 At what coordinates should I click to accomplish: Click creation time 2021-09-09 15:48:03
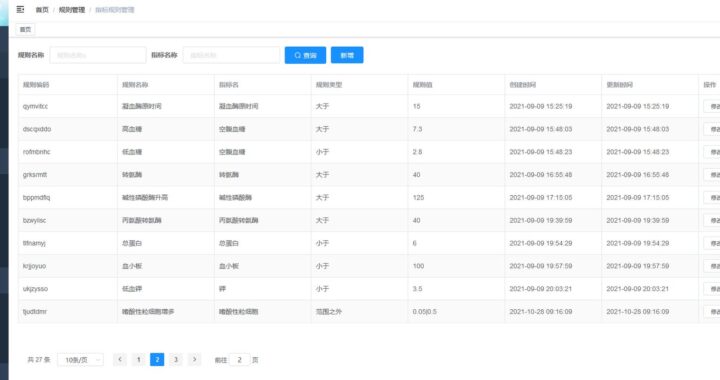(x=541, y=129)
